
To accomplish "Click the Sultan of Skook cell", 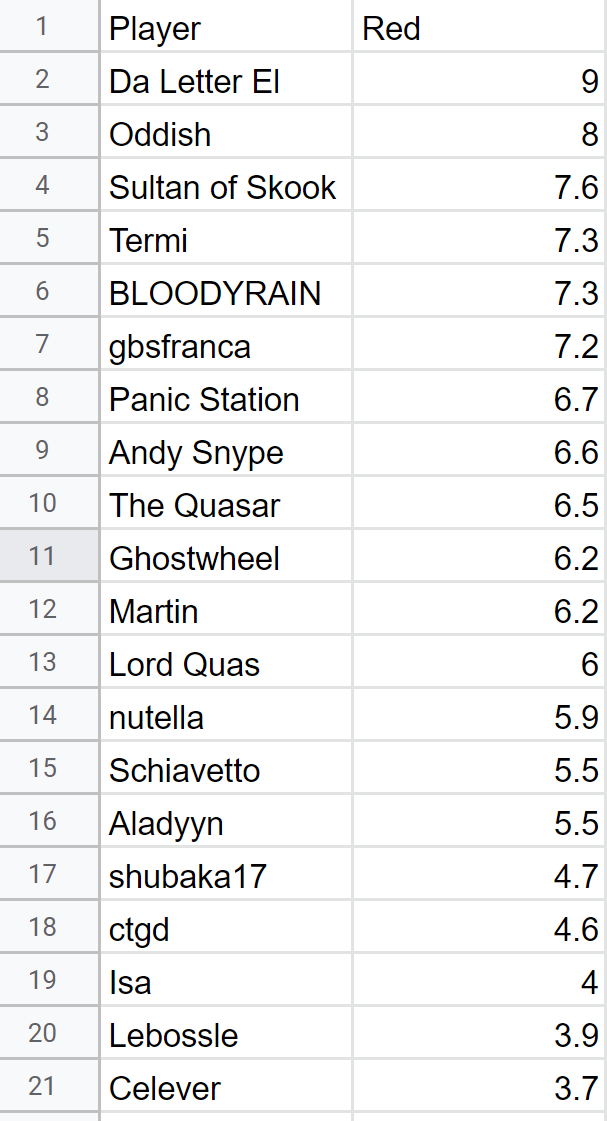I will pyautogui.click(x=225, y=187).
